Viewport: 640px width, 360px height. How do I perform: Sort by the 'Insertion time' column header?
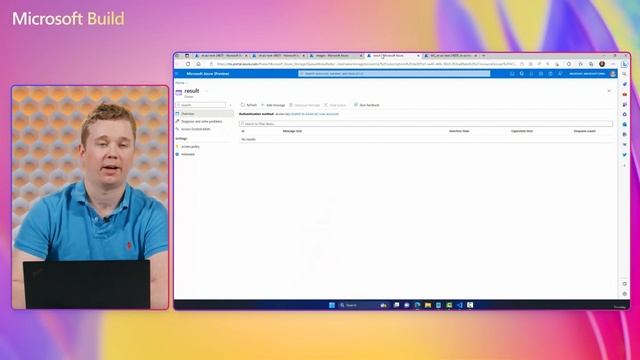459,131
